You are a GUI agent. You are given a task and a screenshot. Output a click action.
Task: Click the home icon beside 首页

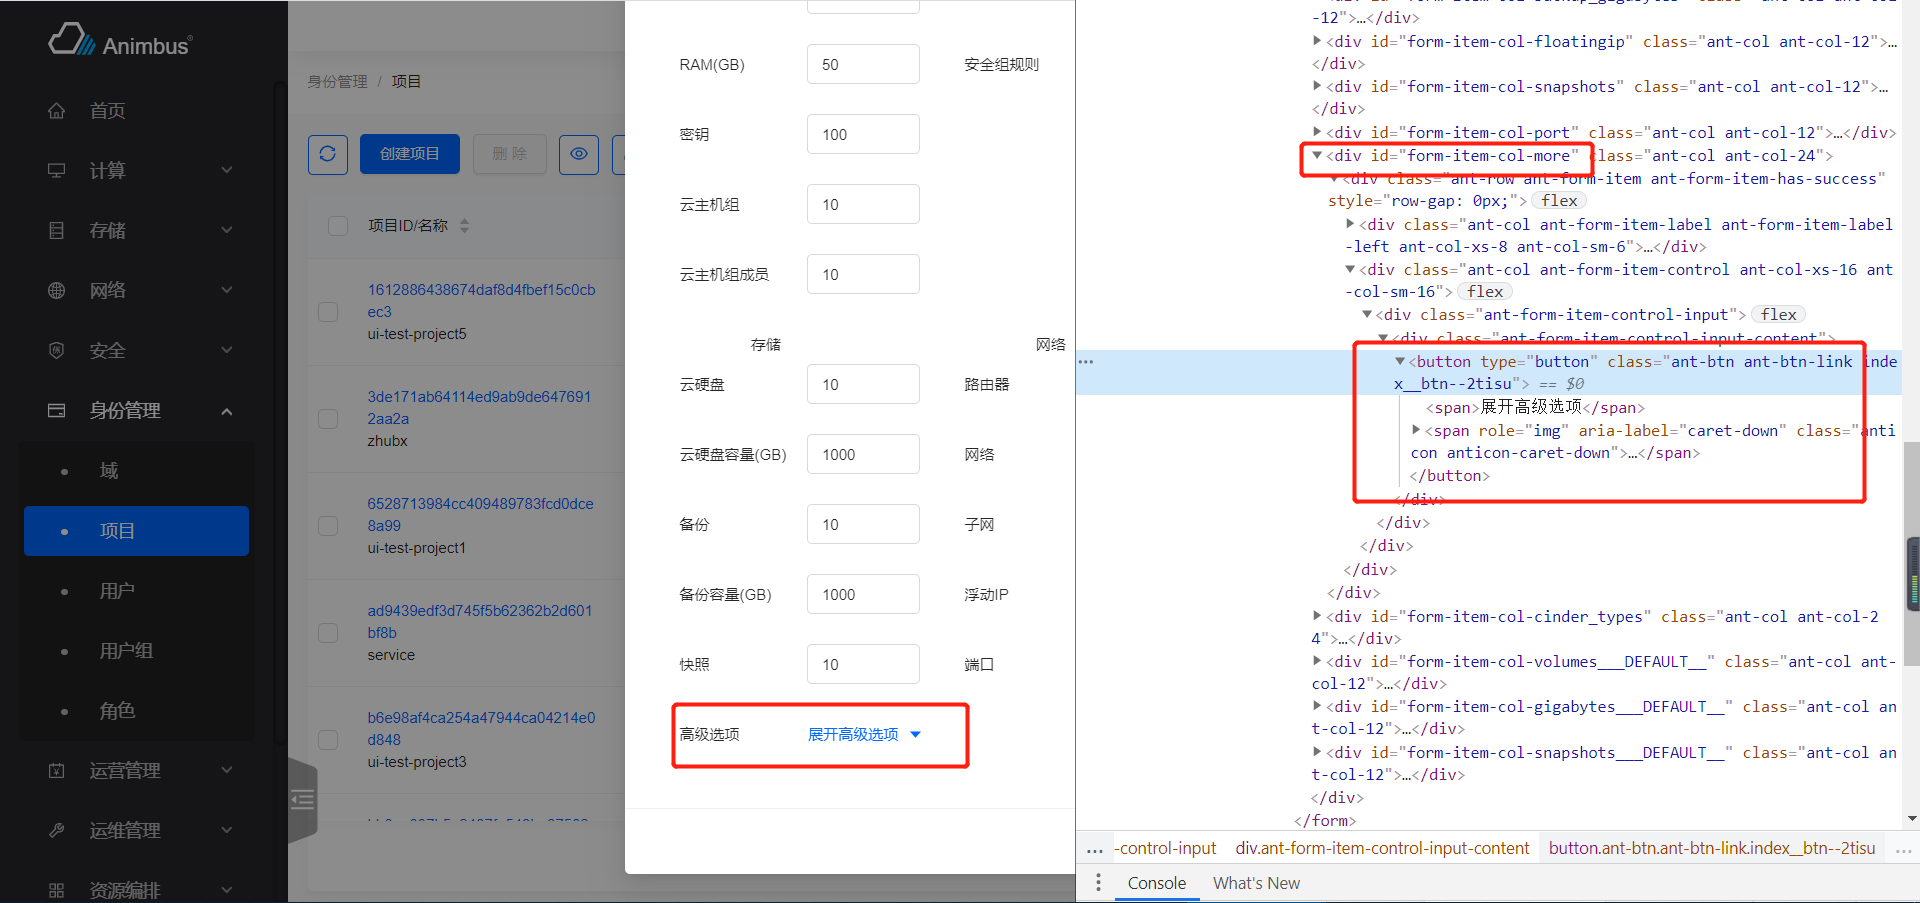pyautogui.click(x=57, y=111)
